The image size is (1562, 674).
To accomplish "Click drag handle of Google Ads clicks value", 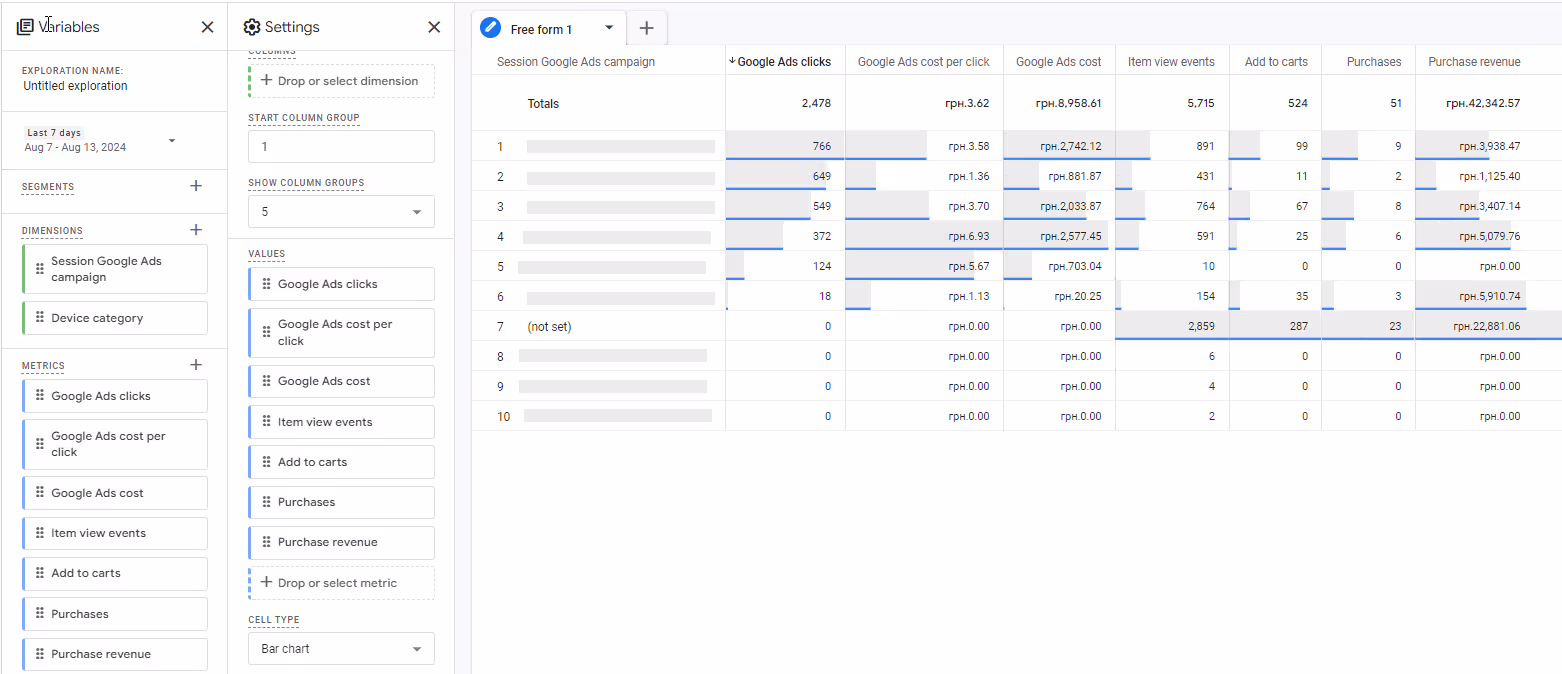I will (x=266, y=284).
